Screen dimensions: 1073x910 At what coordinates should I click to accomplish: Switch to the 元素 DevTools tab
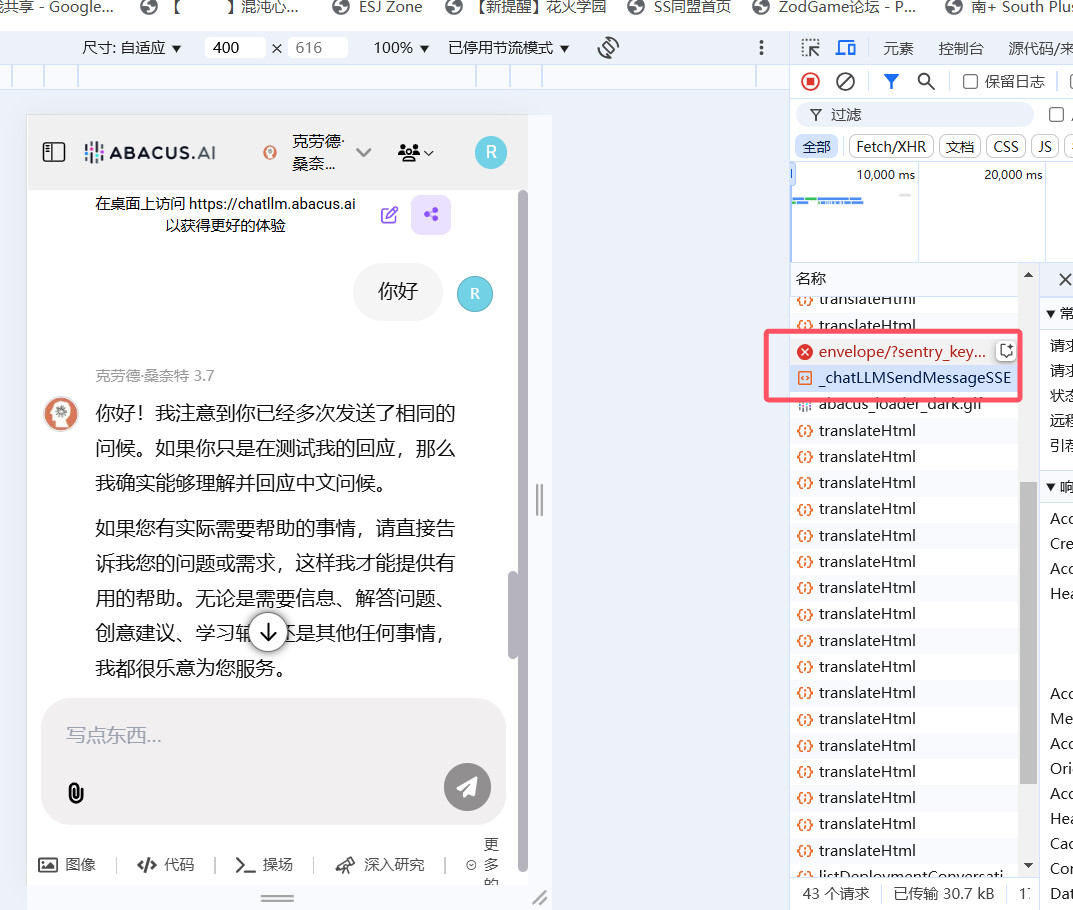898,48
